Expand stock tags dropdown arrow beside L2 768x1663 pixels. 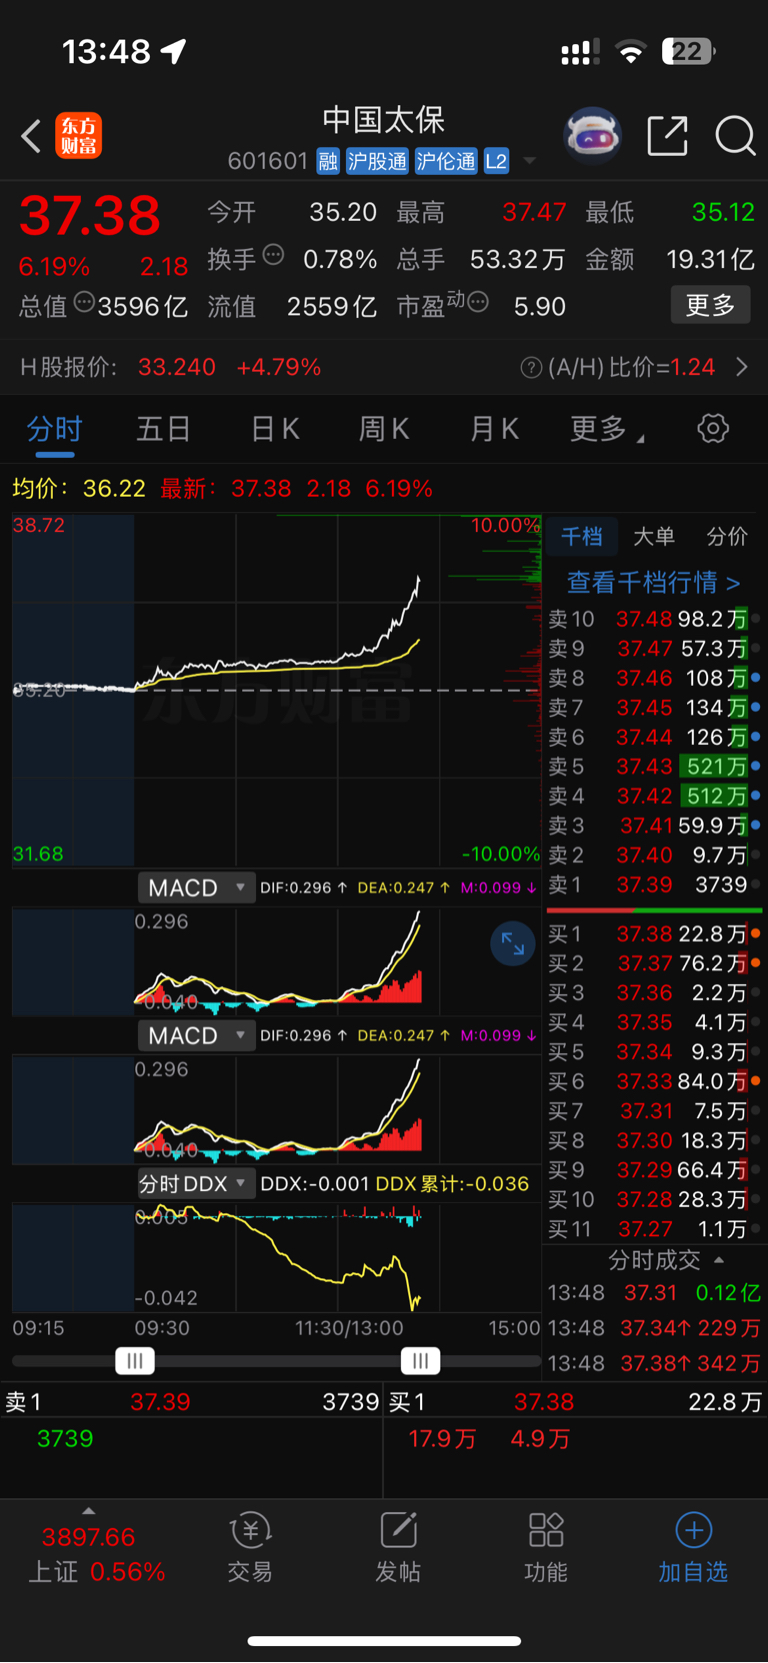530,161
